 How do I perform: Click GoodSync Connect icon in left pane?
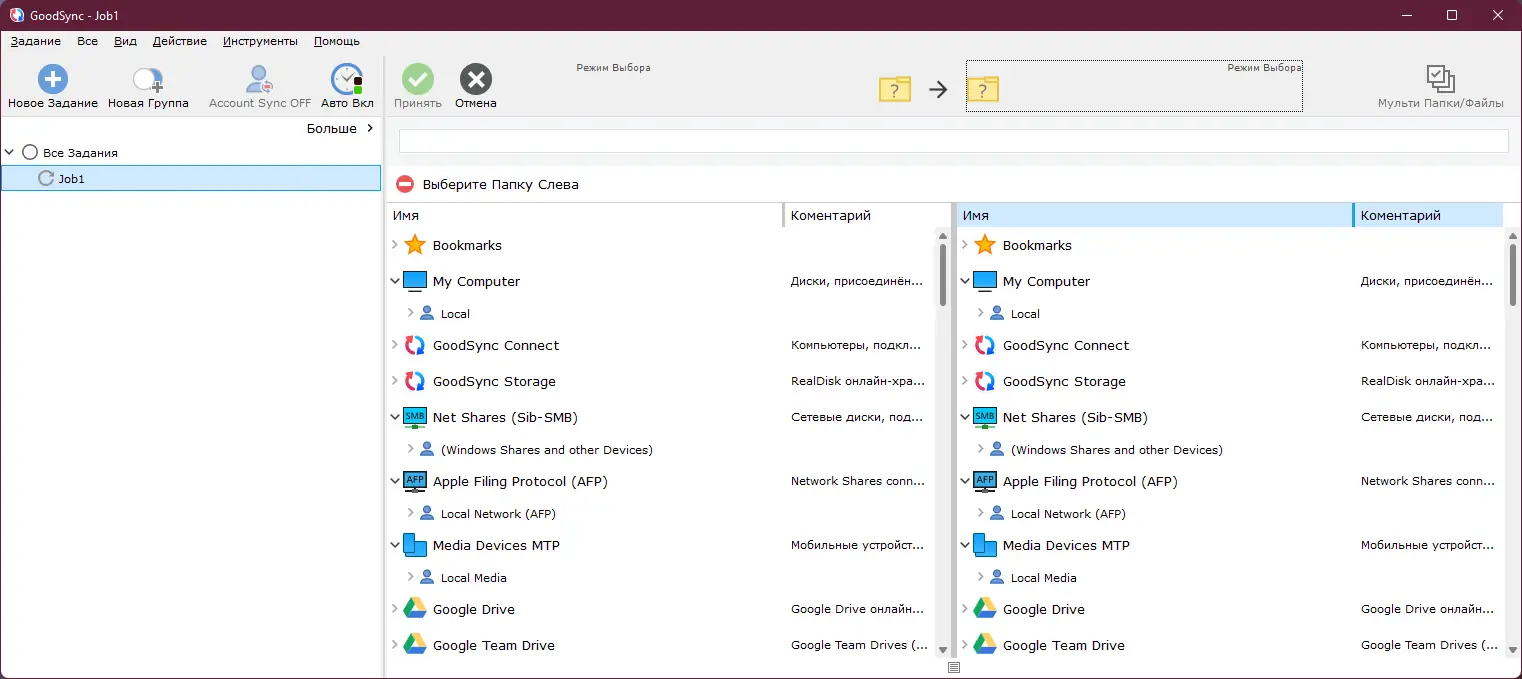tap(415, 345)
